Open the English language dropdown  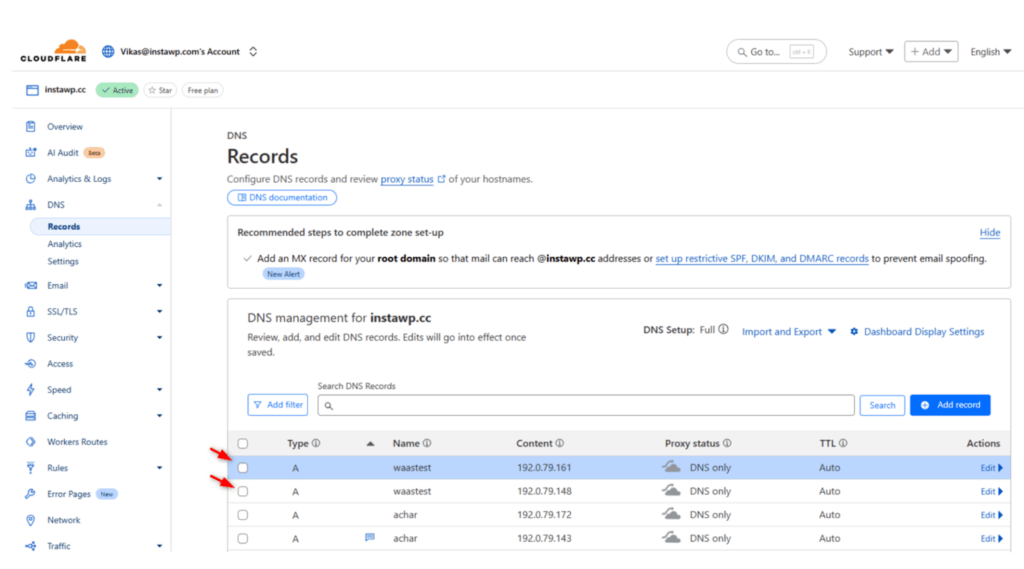(990, 52)
